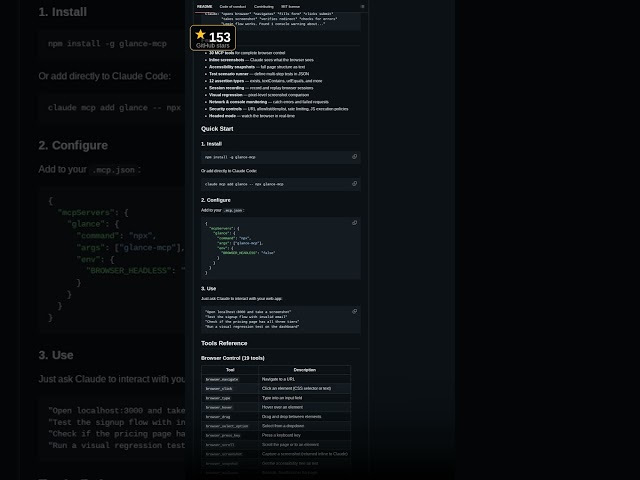Copy the mcpServers JSON config block
The width and height of the screenshot is (640, 480).
(354, 223)
